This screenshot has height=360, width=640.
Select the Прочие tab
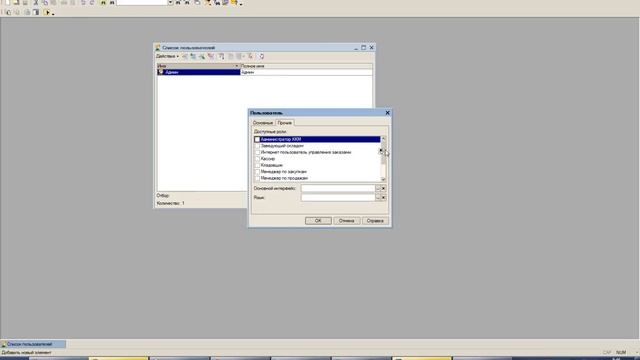(284, 122)
